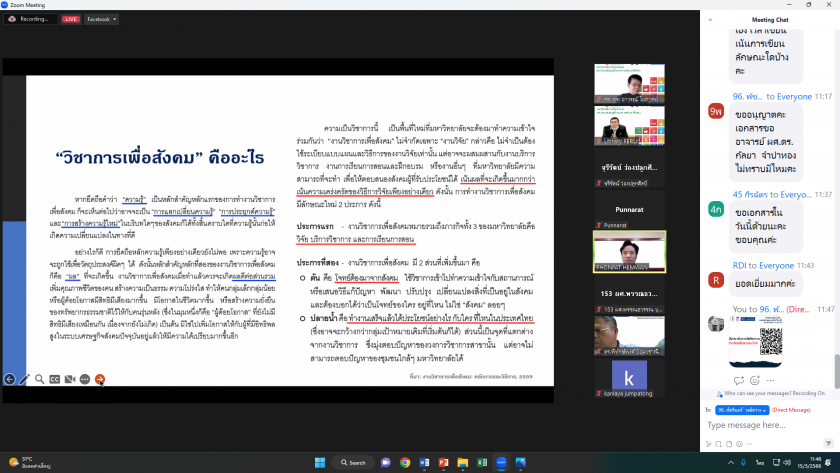Change chat recipient in the To dropdown
The image size is (840, 473).
(742, 410)
